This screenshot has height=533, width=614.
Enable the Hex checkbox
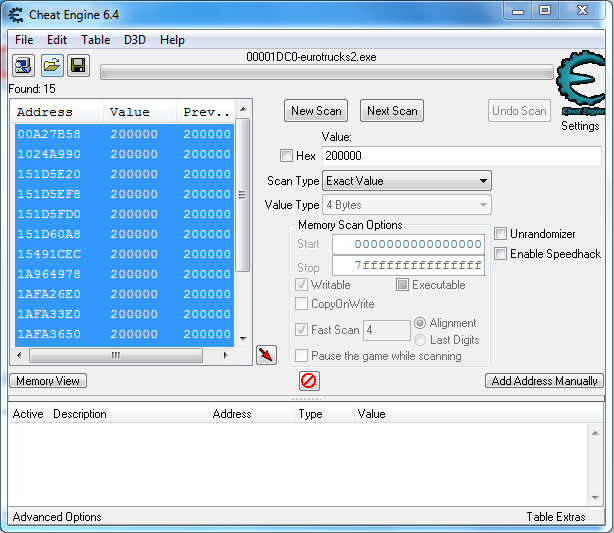(287, 156)
